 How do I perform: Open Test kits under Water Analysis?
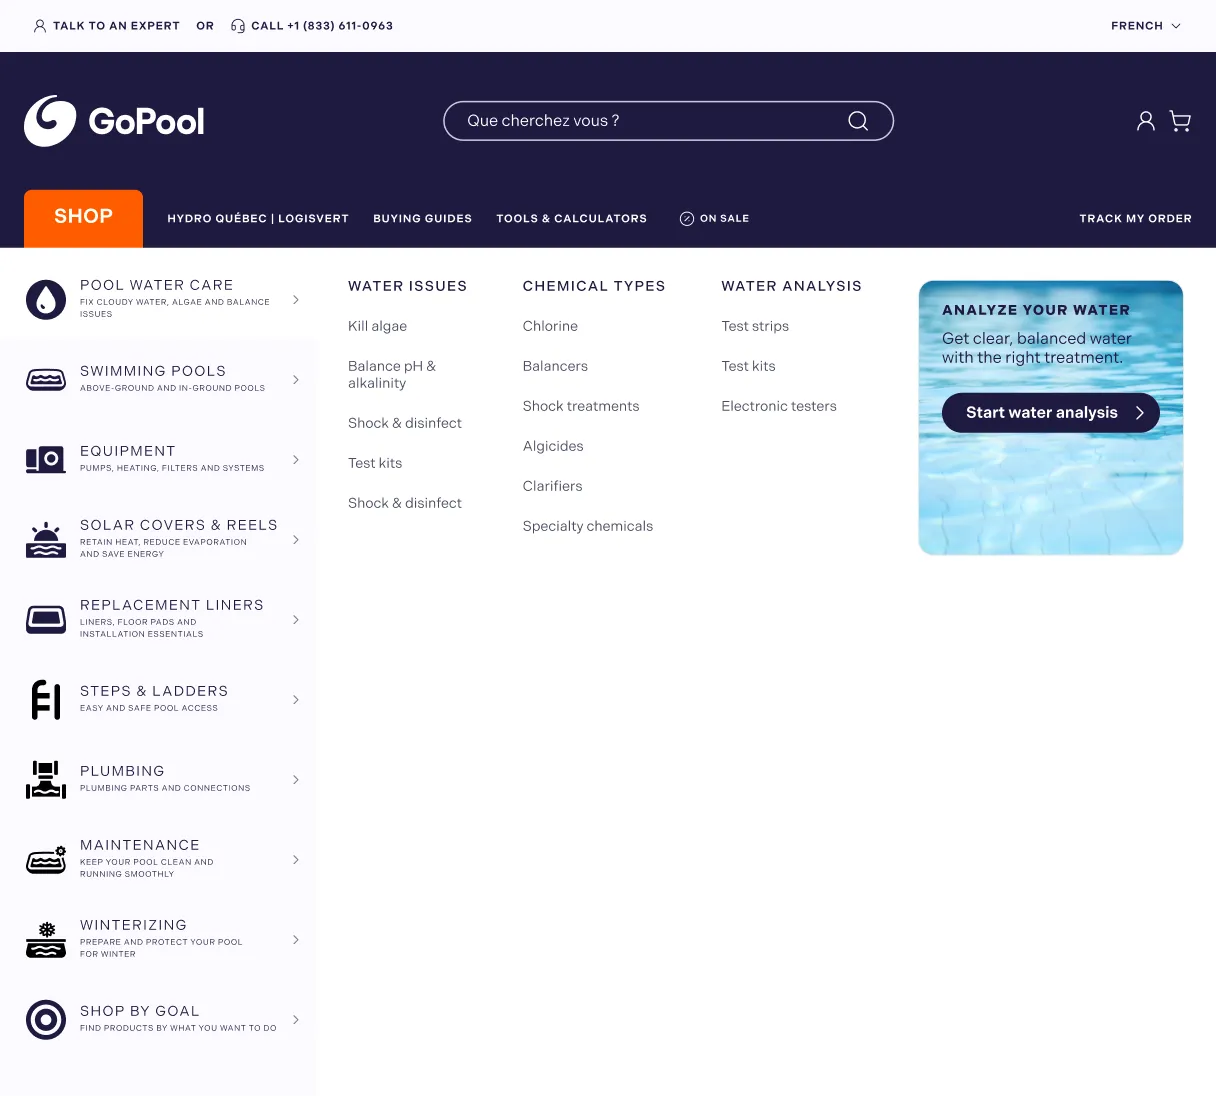click(x=749, y=366)
